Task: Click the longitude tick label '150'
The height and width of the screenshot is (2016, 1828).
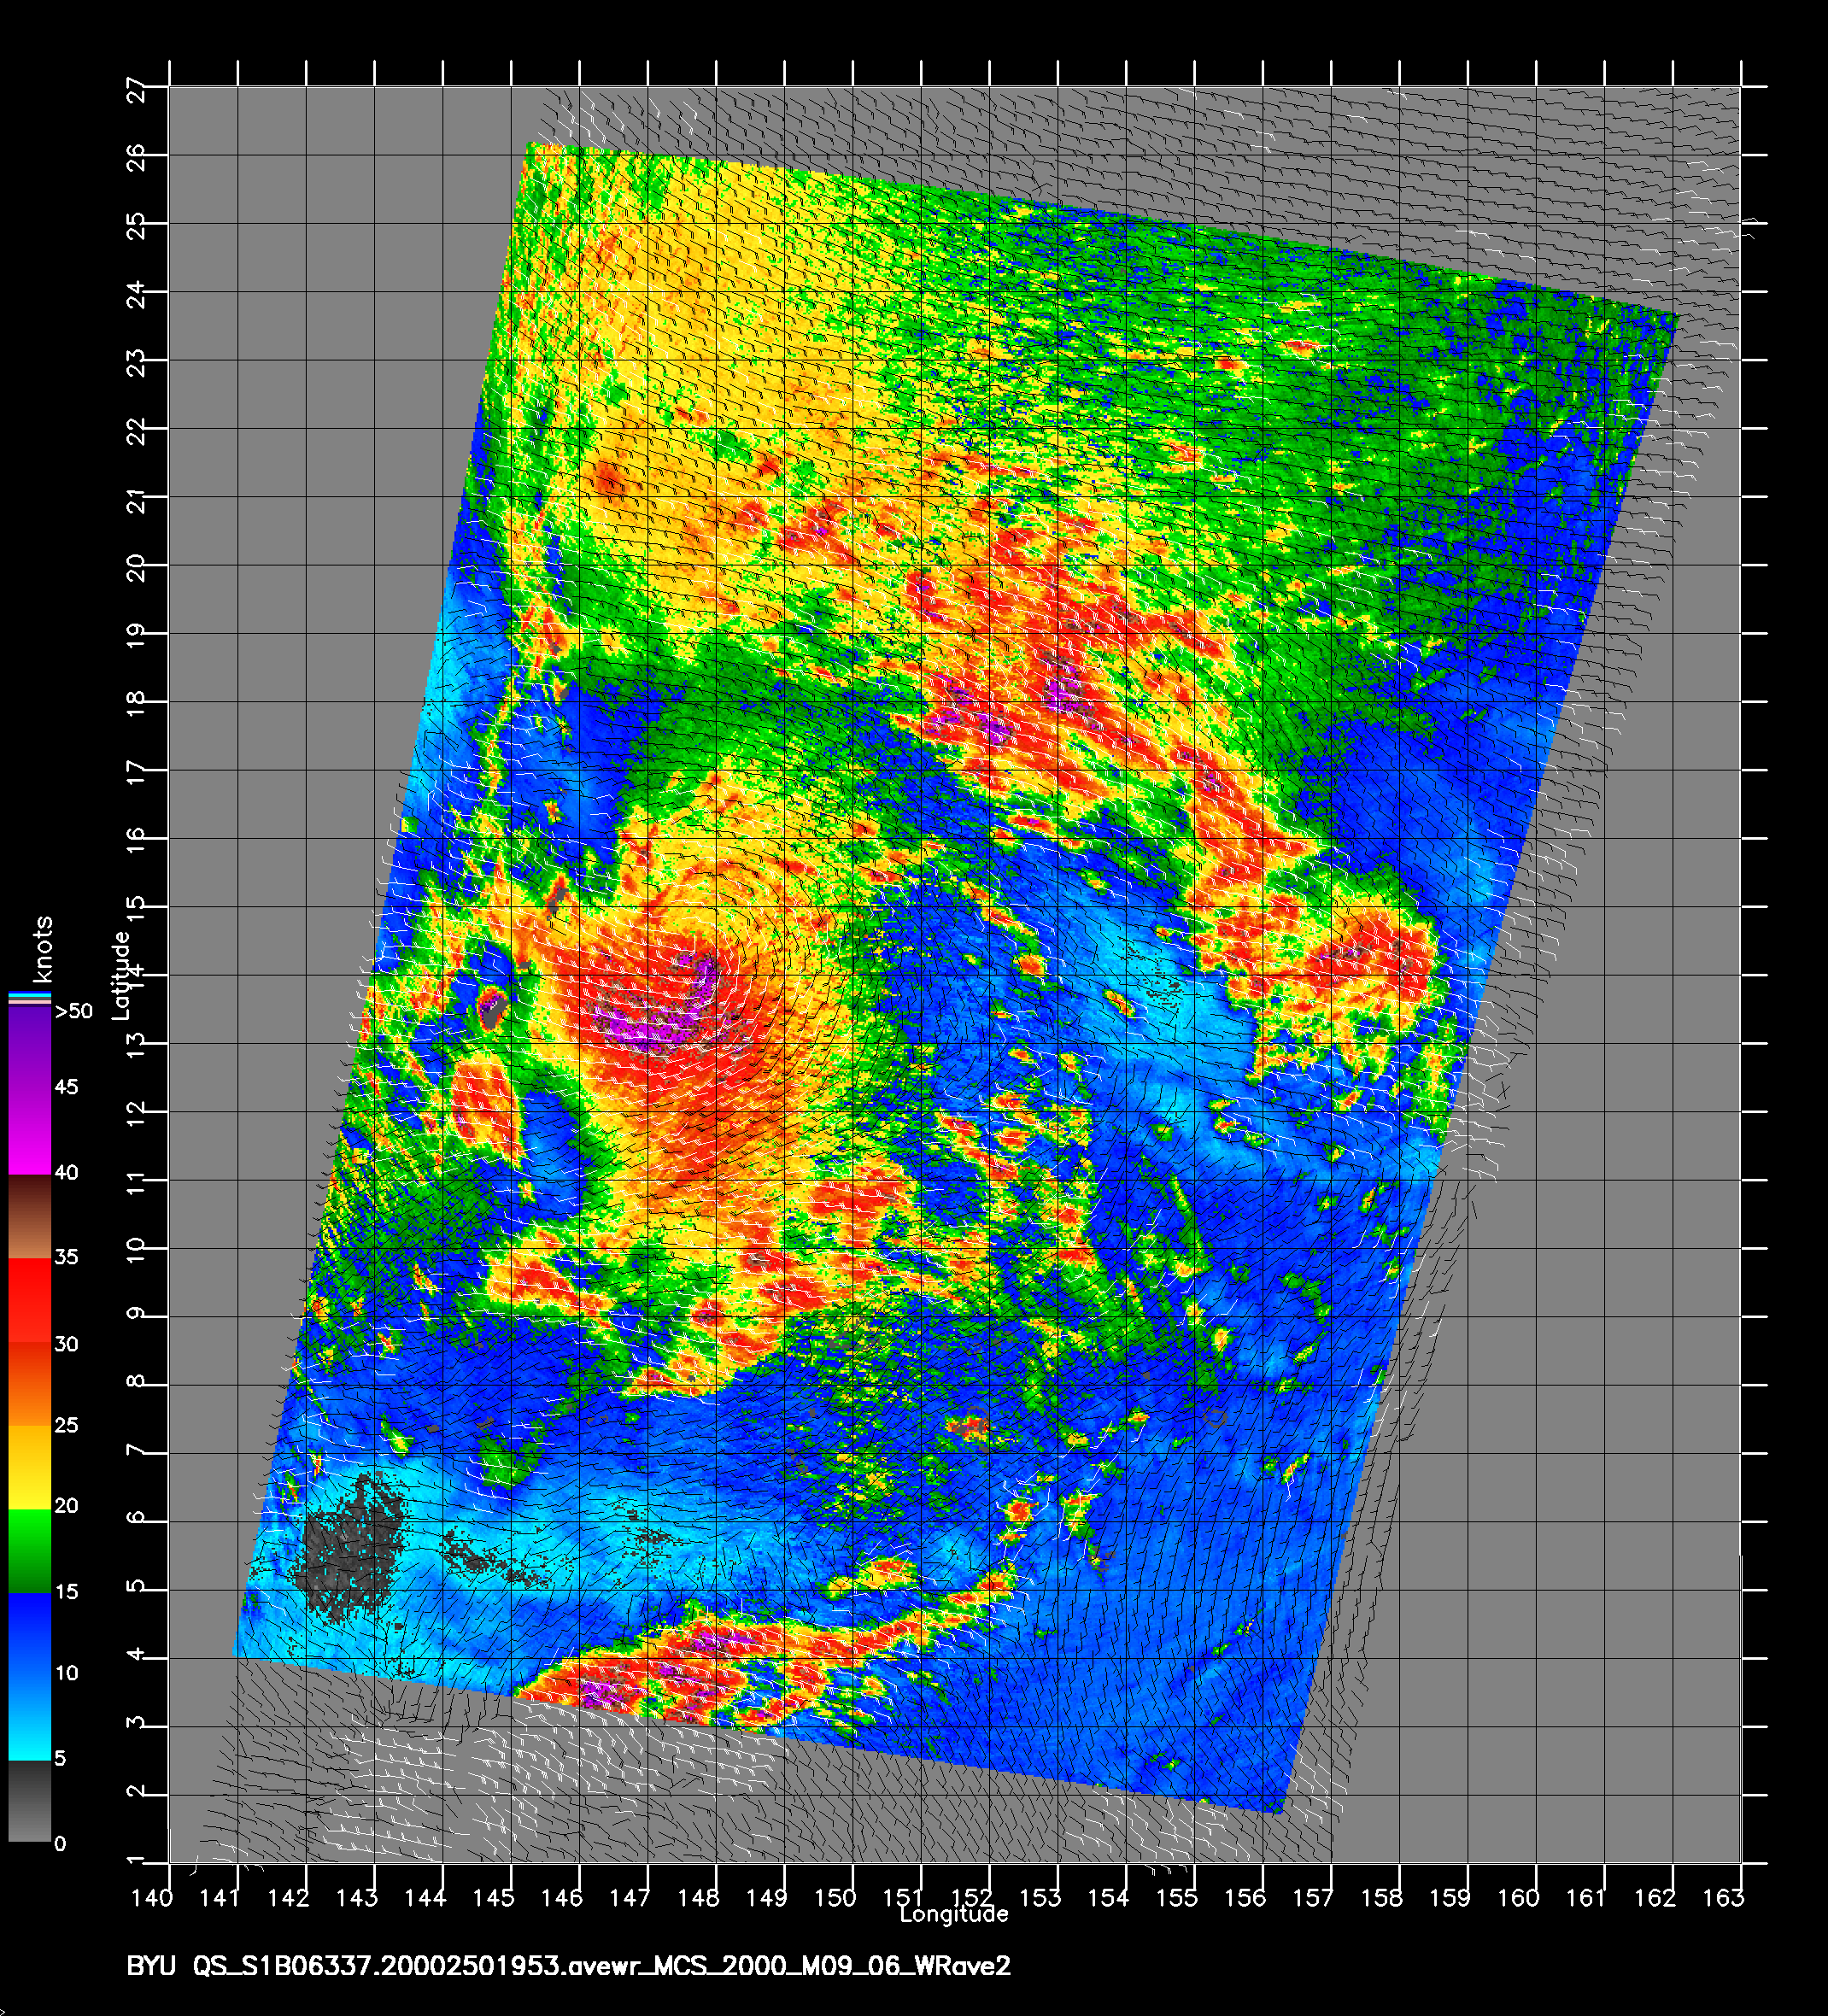Action: click(x=835, y=1897)
